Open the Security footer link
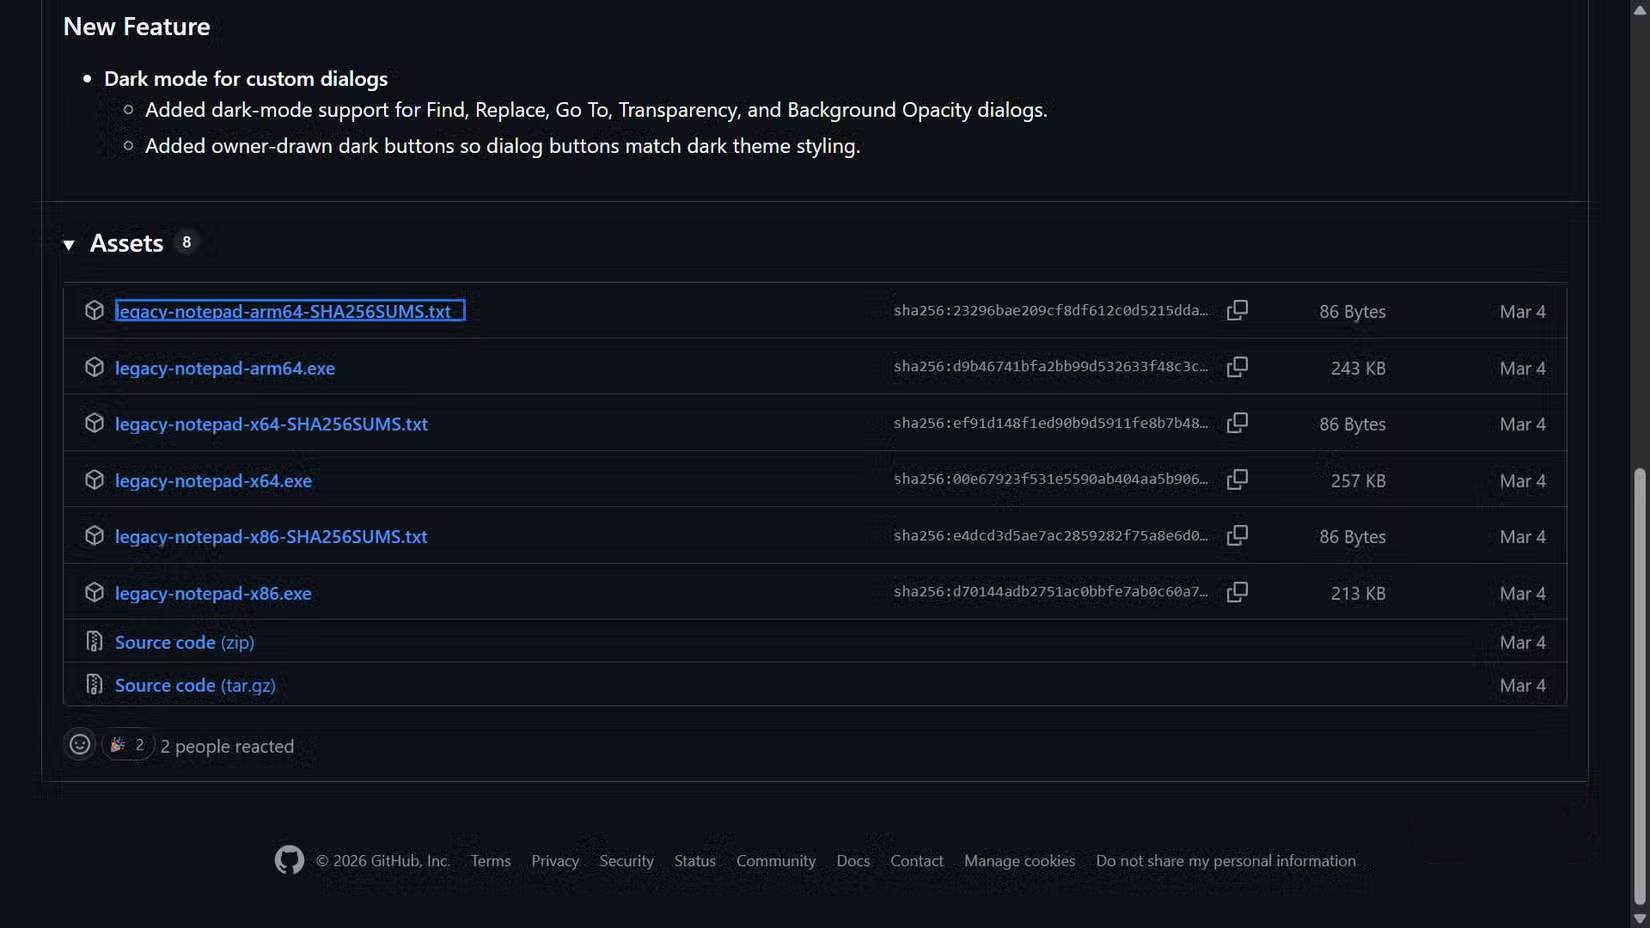The height and width of the screenshot is (928, 1650). (x=627, y=861)
